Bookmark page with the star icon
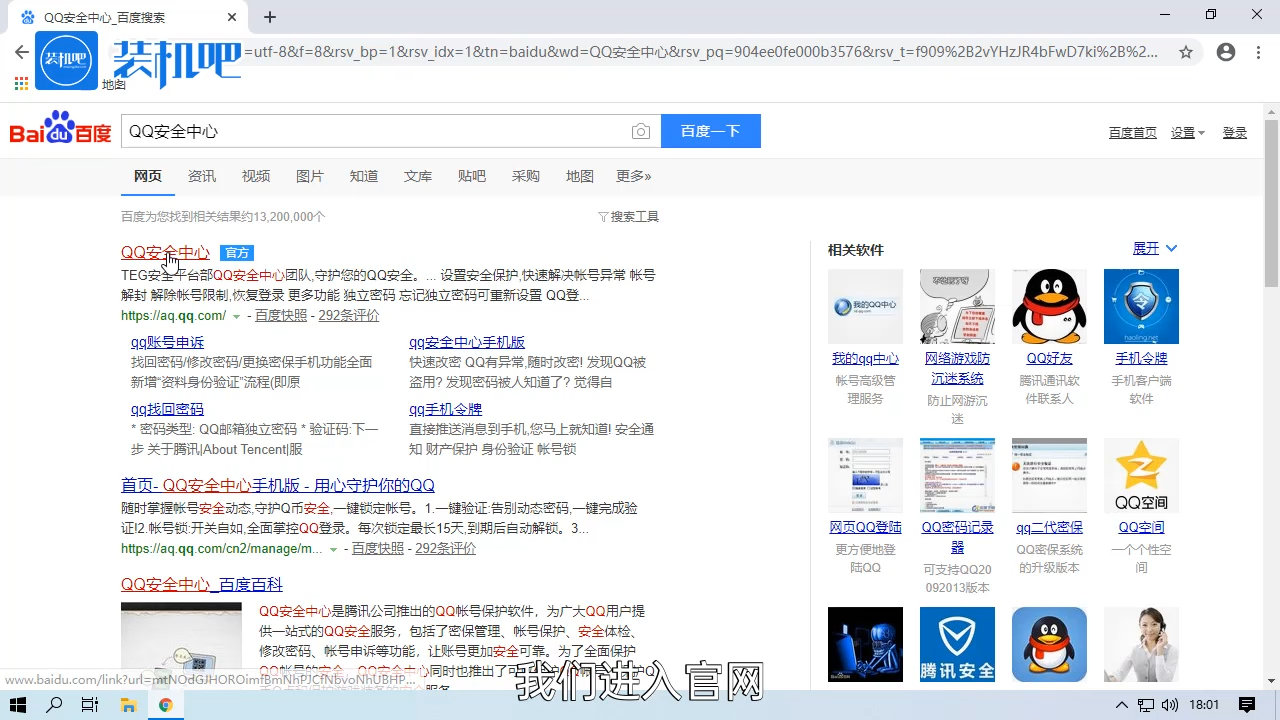This screenshot has height=720, width=1280. [1186, 52]
